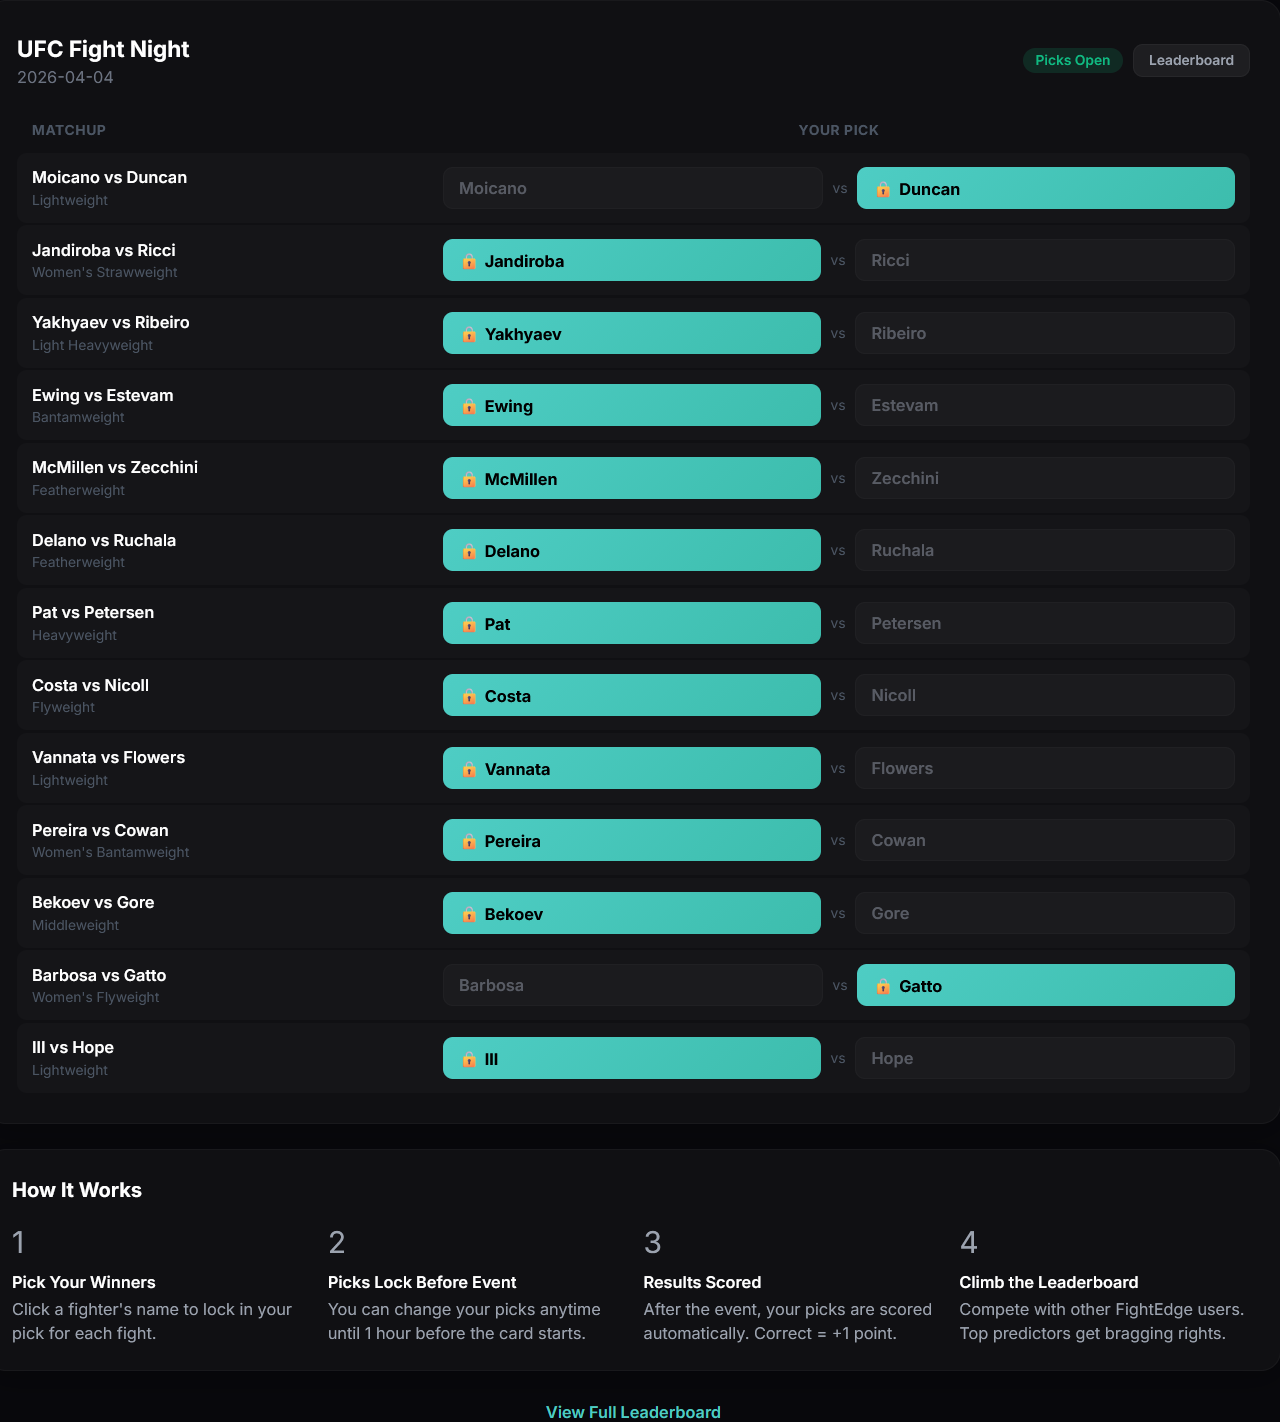Image resolution: width=1280 pixels, height=1422 pixels.
Task: Click the lock icon beside Vannata
Action: tap(469, 769)
